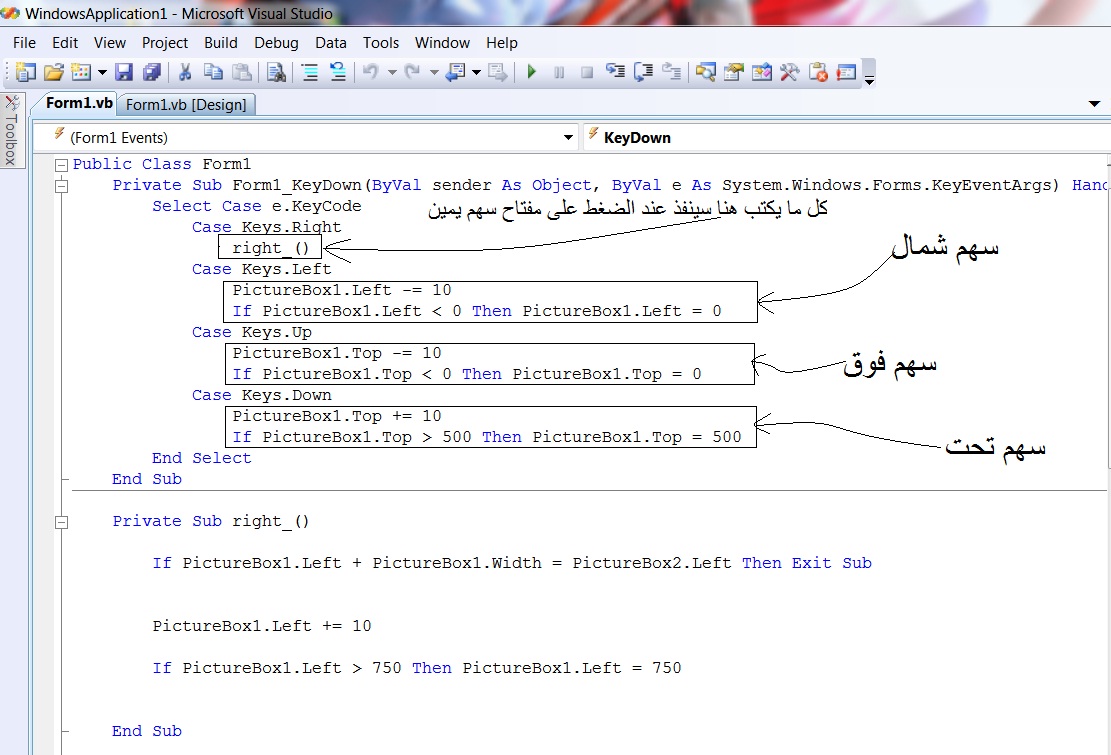Click the 'PictureBox1.Top += 10' line
The height and width of the screenshot is (755, 1111).
tap(337, 416)
